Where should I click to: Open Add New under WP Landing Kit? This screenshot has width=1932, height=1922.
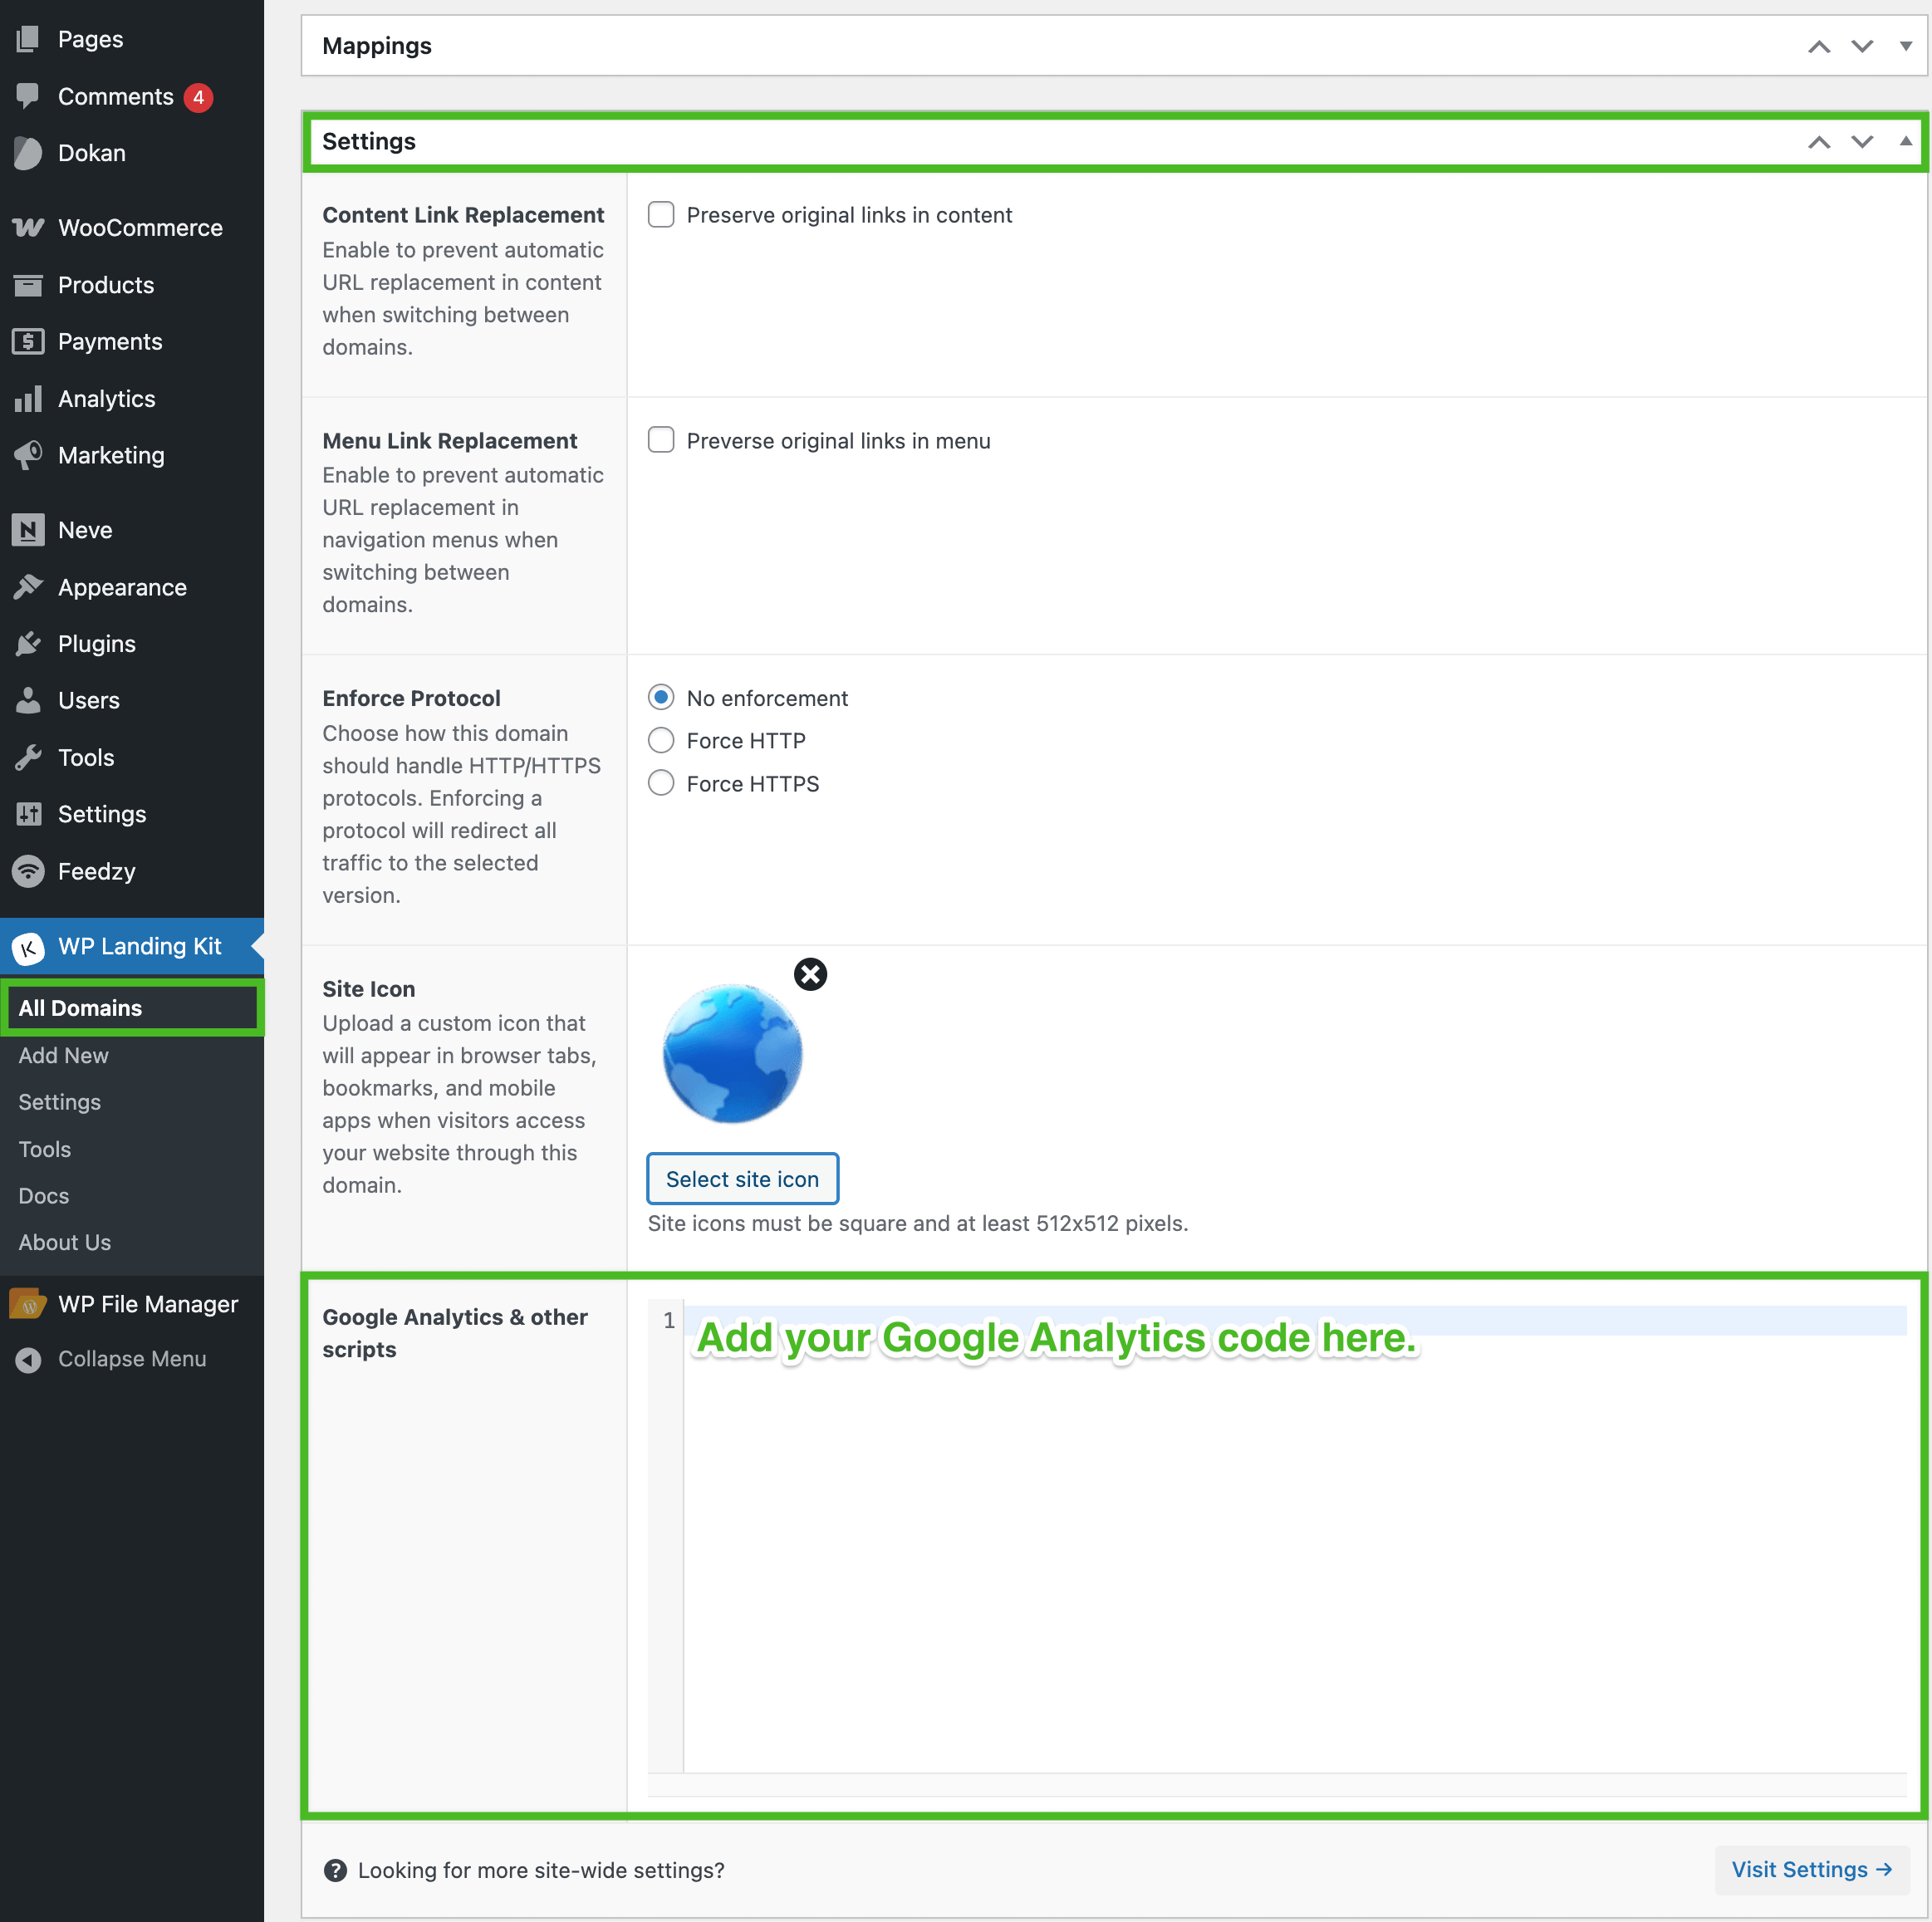tap(63, 1055)
